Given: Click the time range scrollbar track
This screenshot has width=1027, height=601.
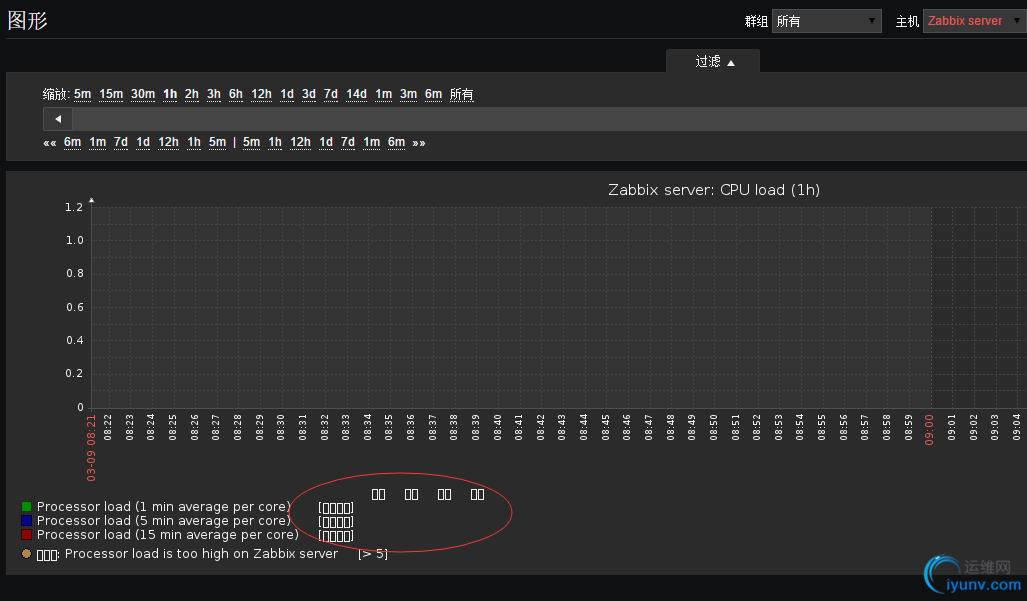Looking at the screenshot, I should tap(549, 119).
